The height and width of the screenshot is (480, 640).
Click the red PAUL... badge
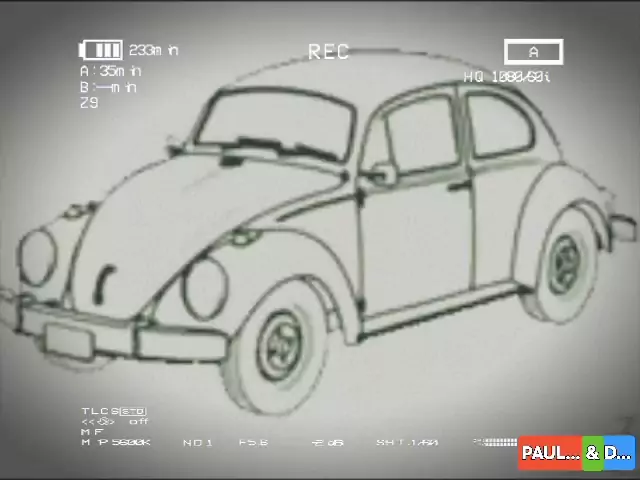pyautogui.click(x=550, y=453)
